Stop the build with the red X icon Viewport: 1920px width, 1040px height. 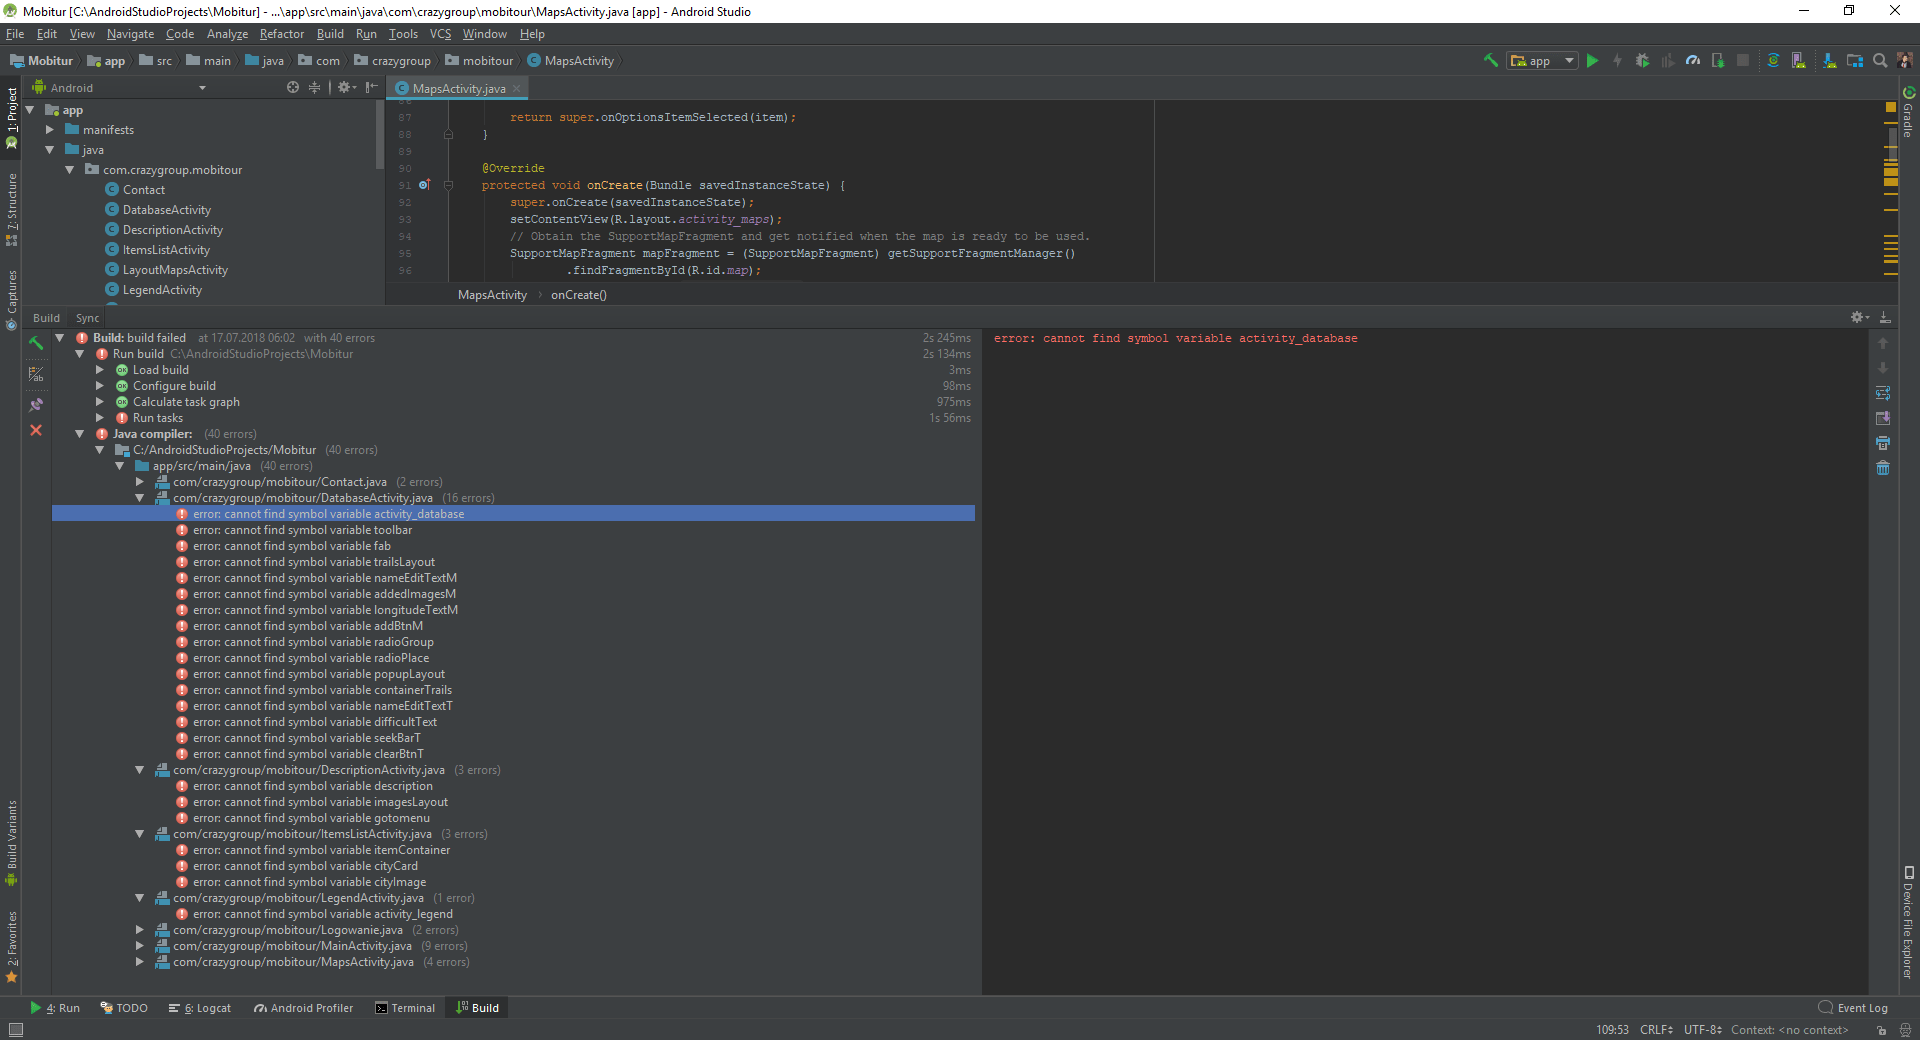[36, 431]
